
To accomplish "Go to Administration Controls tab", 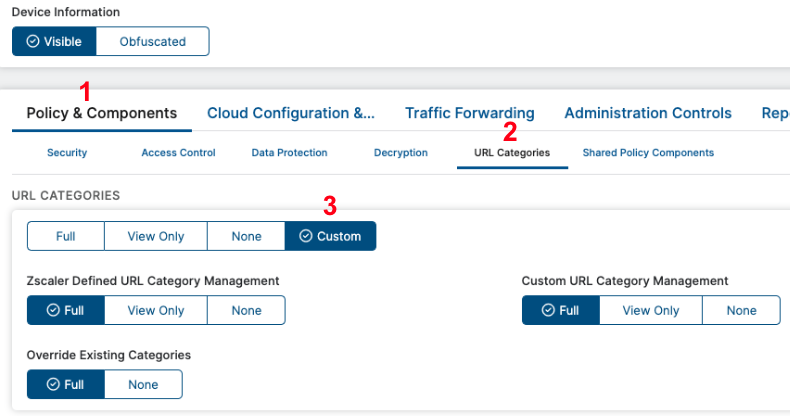I will [647, 114].
